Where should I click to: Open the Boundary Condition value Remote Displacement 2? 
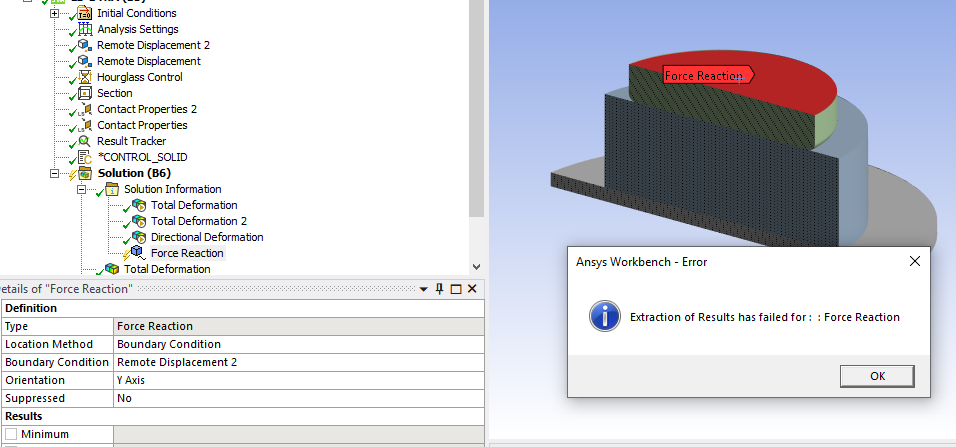[299, 362]
